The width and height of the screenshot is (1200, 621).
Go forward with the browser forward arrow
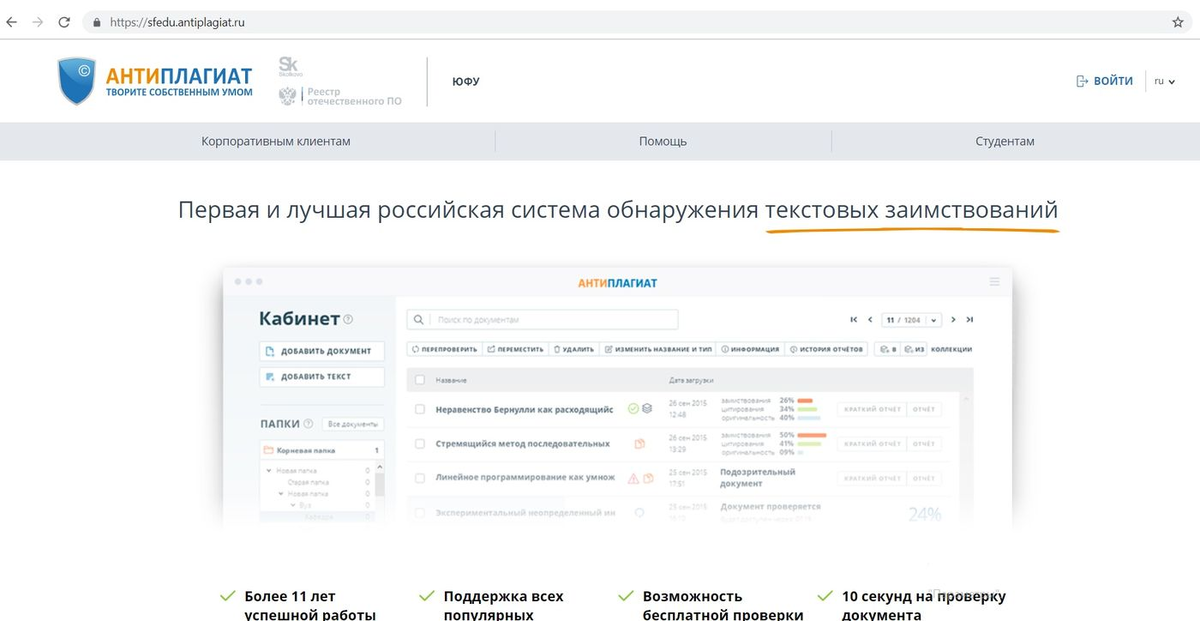coord(38,21)
